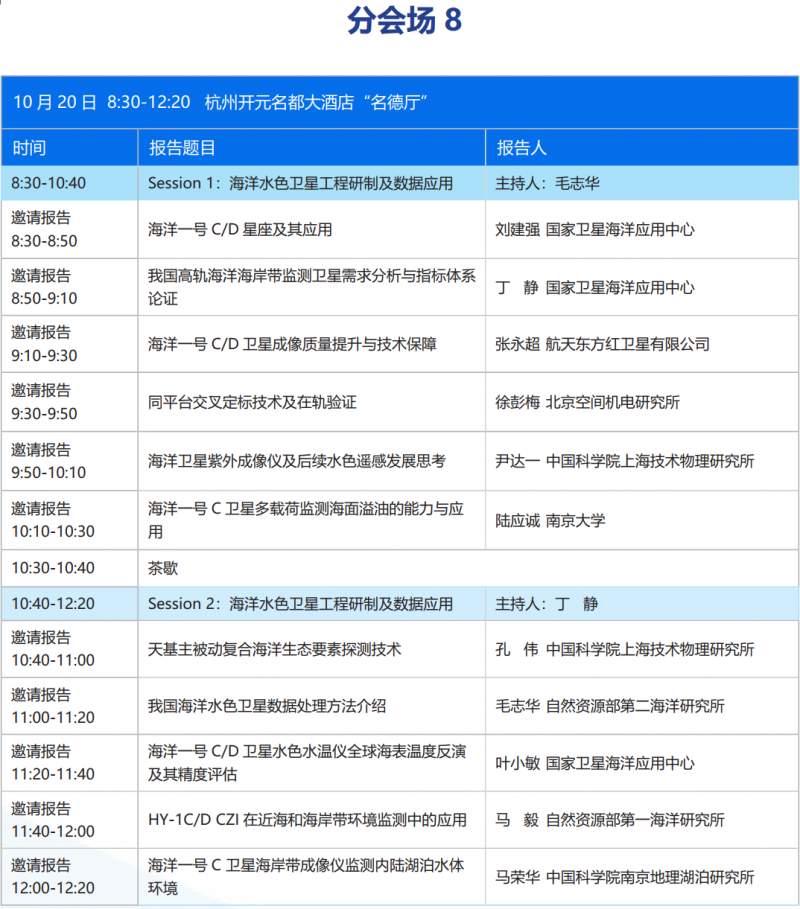
Task: Select speaker '张永超 航天东方红卫星有限公司'
Action: [602, 344]
